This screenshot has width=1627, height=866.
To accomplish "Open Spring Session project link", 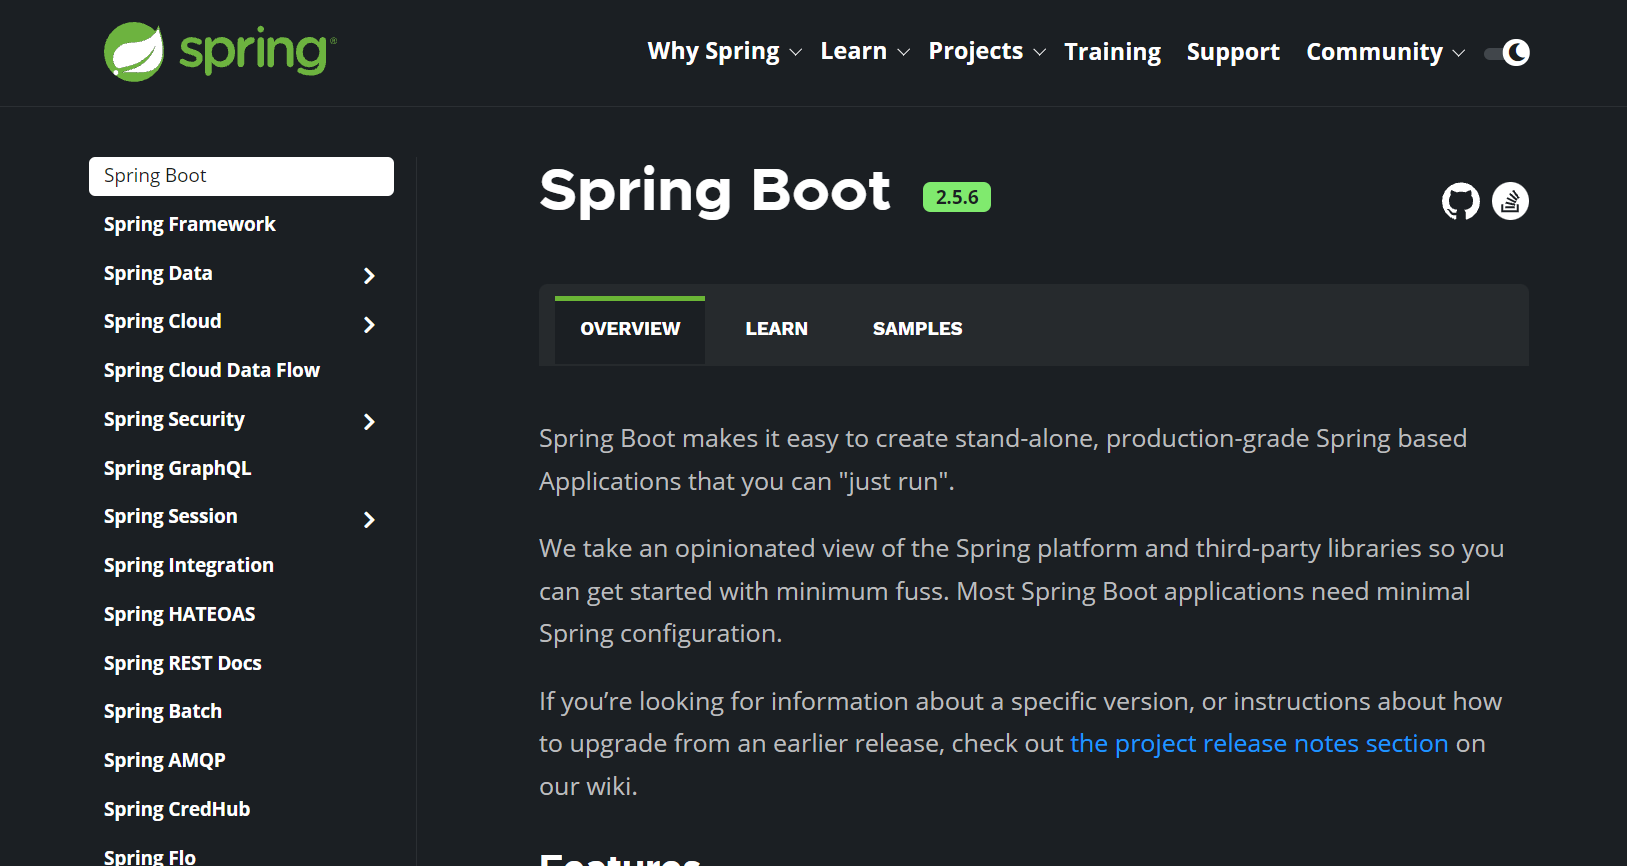I will click(x=170, y=516).
